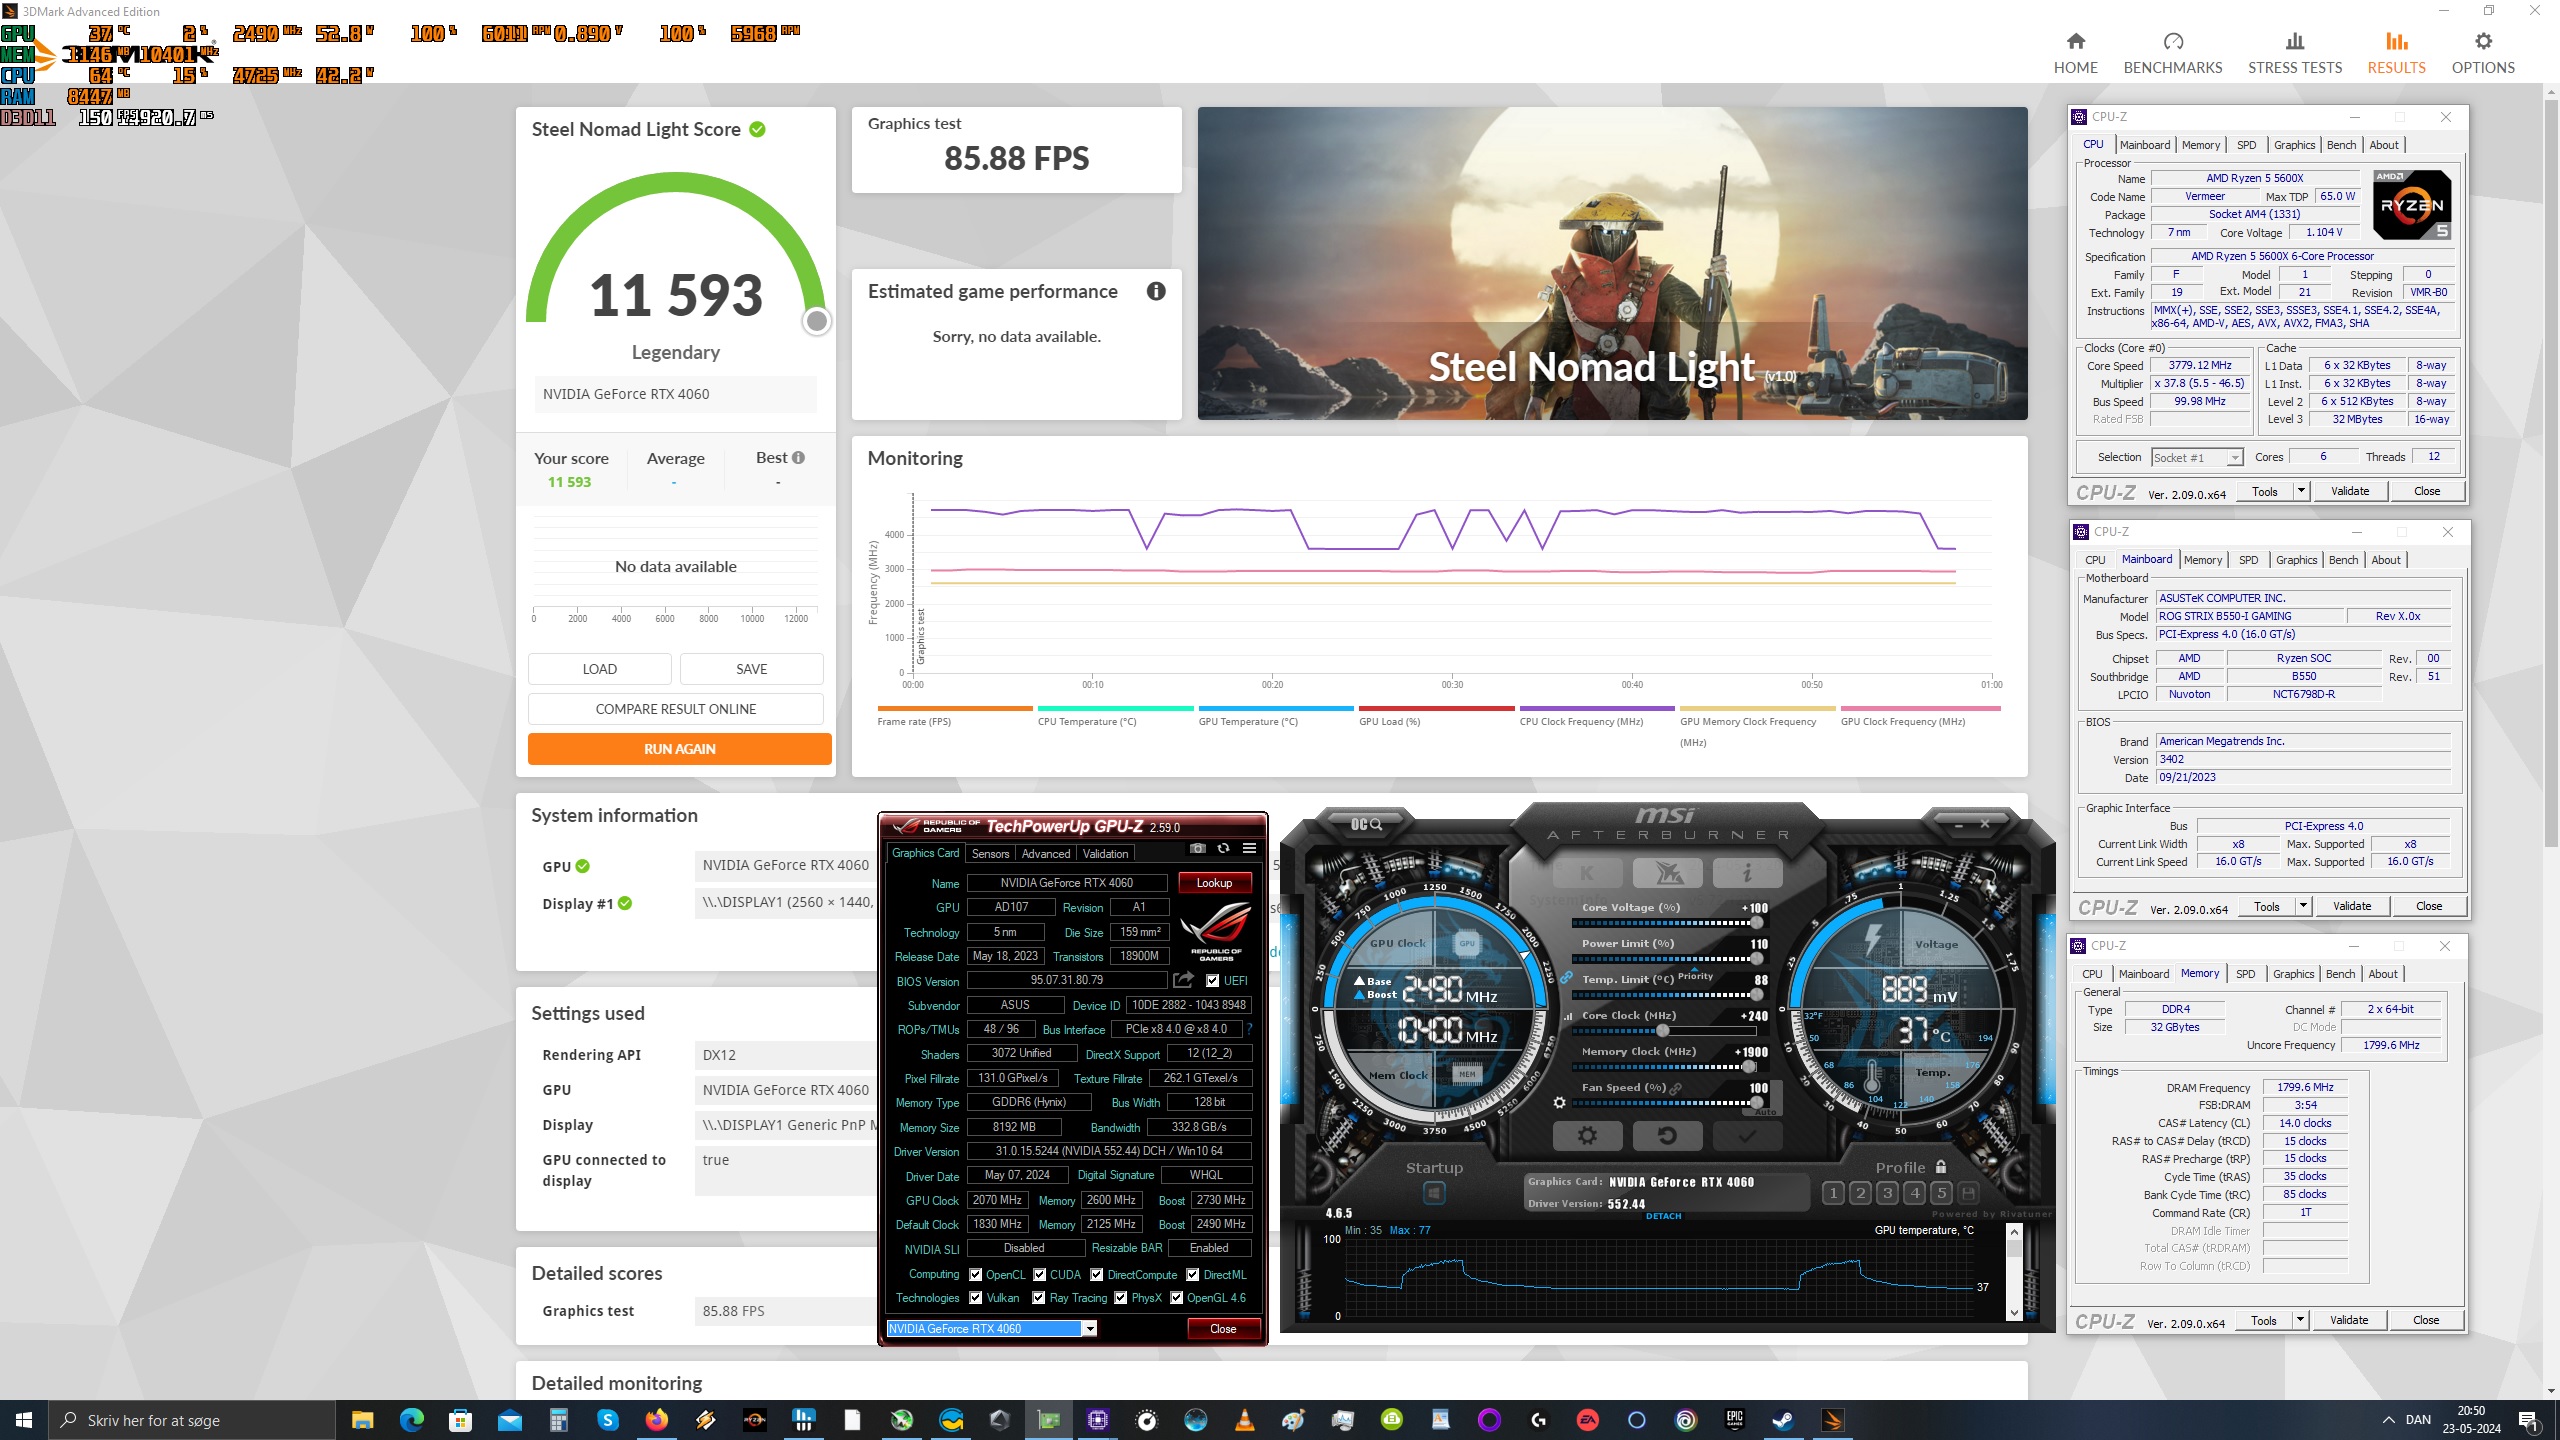This screenshot has width=2560, height=1440.
Task: Toggle the UEFI checkbox in GPU-Z
Action: (x=1212, y=981)
